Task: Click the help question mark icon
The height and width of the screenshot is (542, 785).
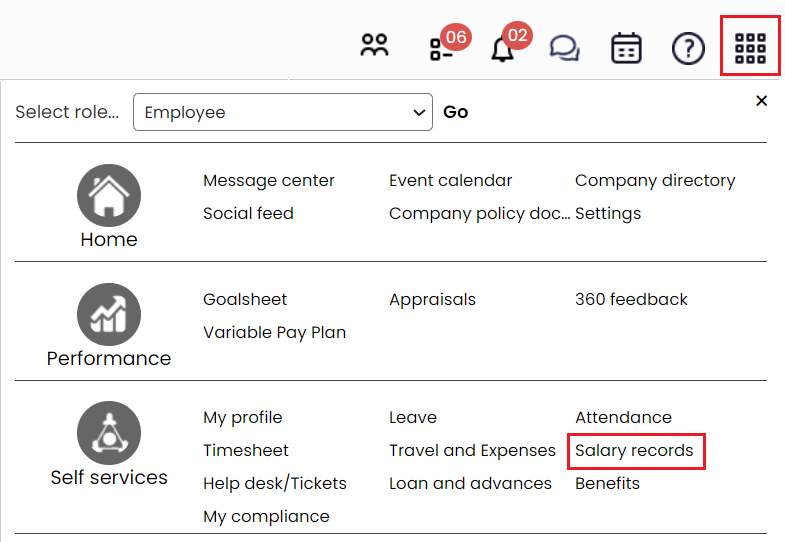Action: click(x=688, y=48)
